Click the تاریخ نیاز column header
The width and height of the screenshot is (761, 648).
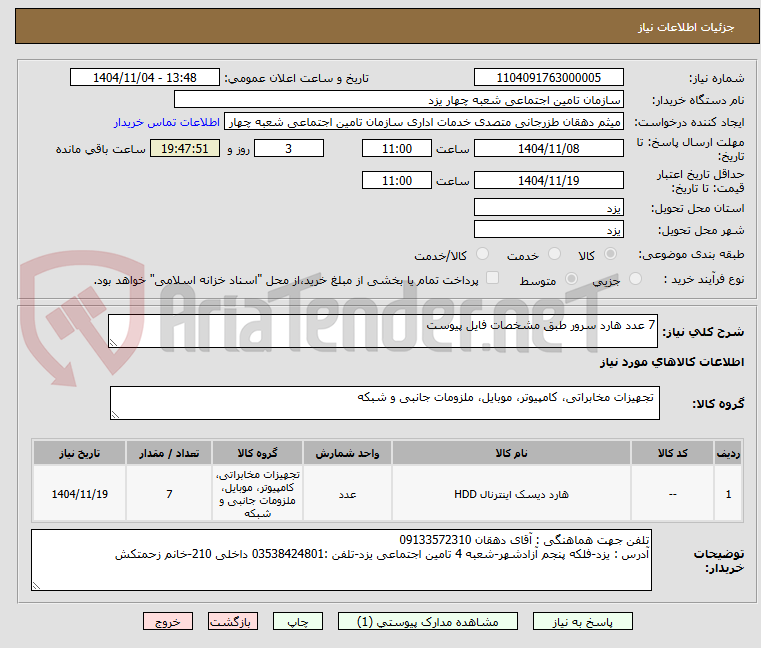[x=80, y=453]
